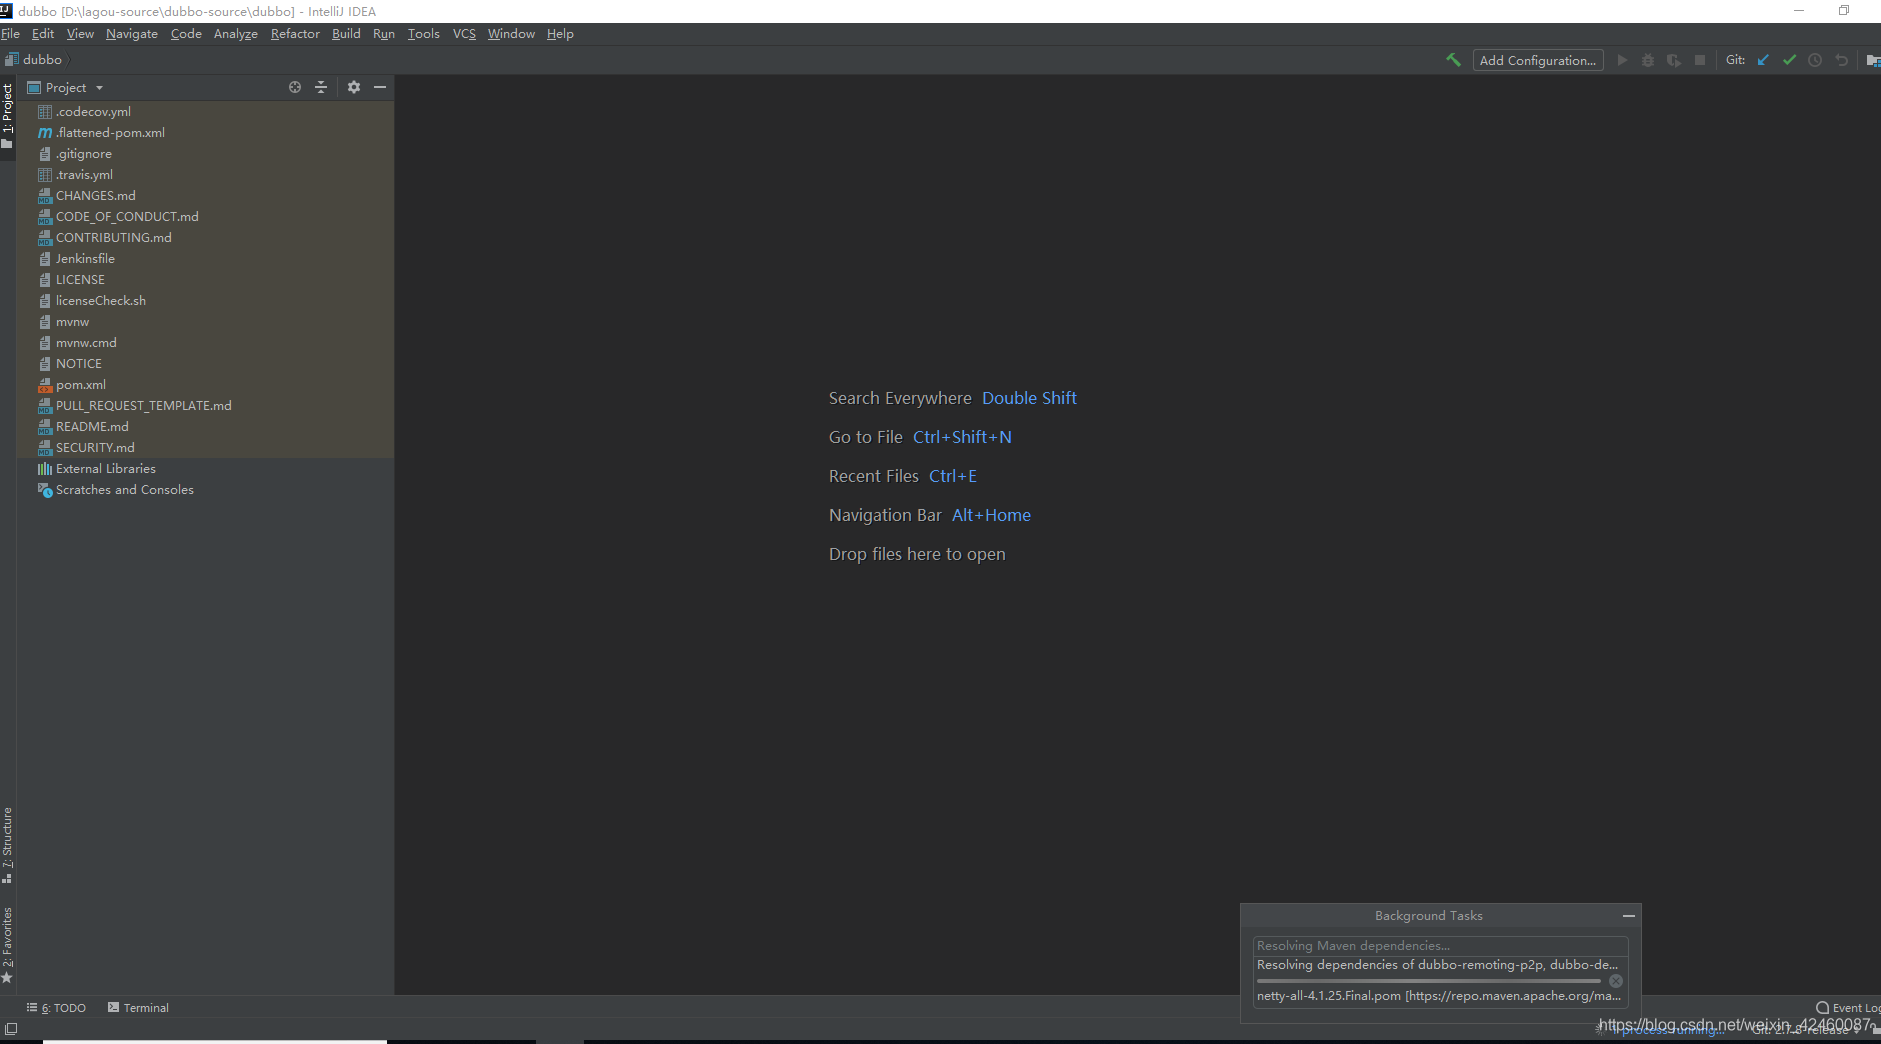Open the VCS menu
The image size is (1881, 1044).
click(464, 34)
